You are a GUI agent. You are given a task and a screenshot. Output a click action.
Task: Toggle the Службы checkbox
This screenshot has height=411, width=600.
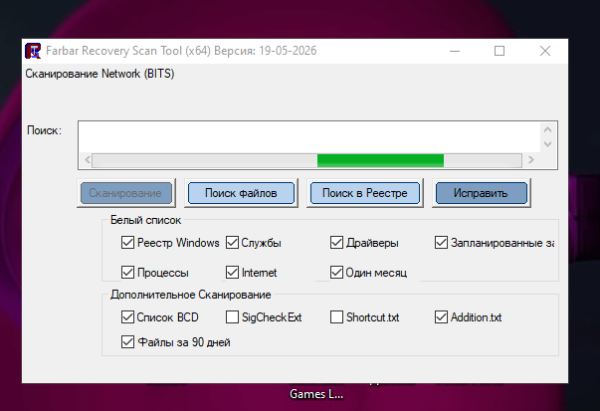(x=232, y=243)
